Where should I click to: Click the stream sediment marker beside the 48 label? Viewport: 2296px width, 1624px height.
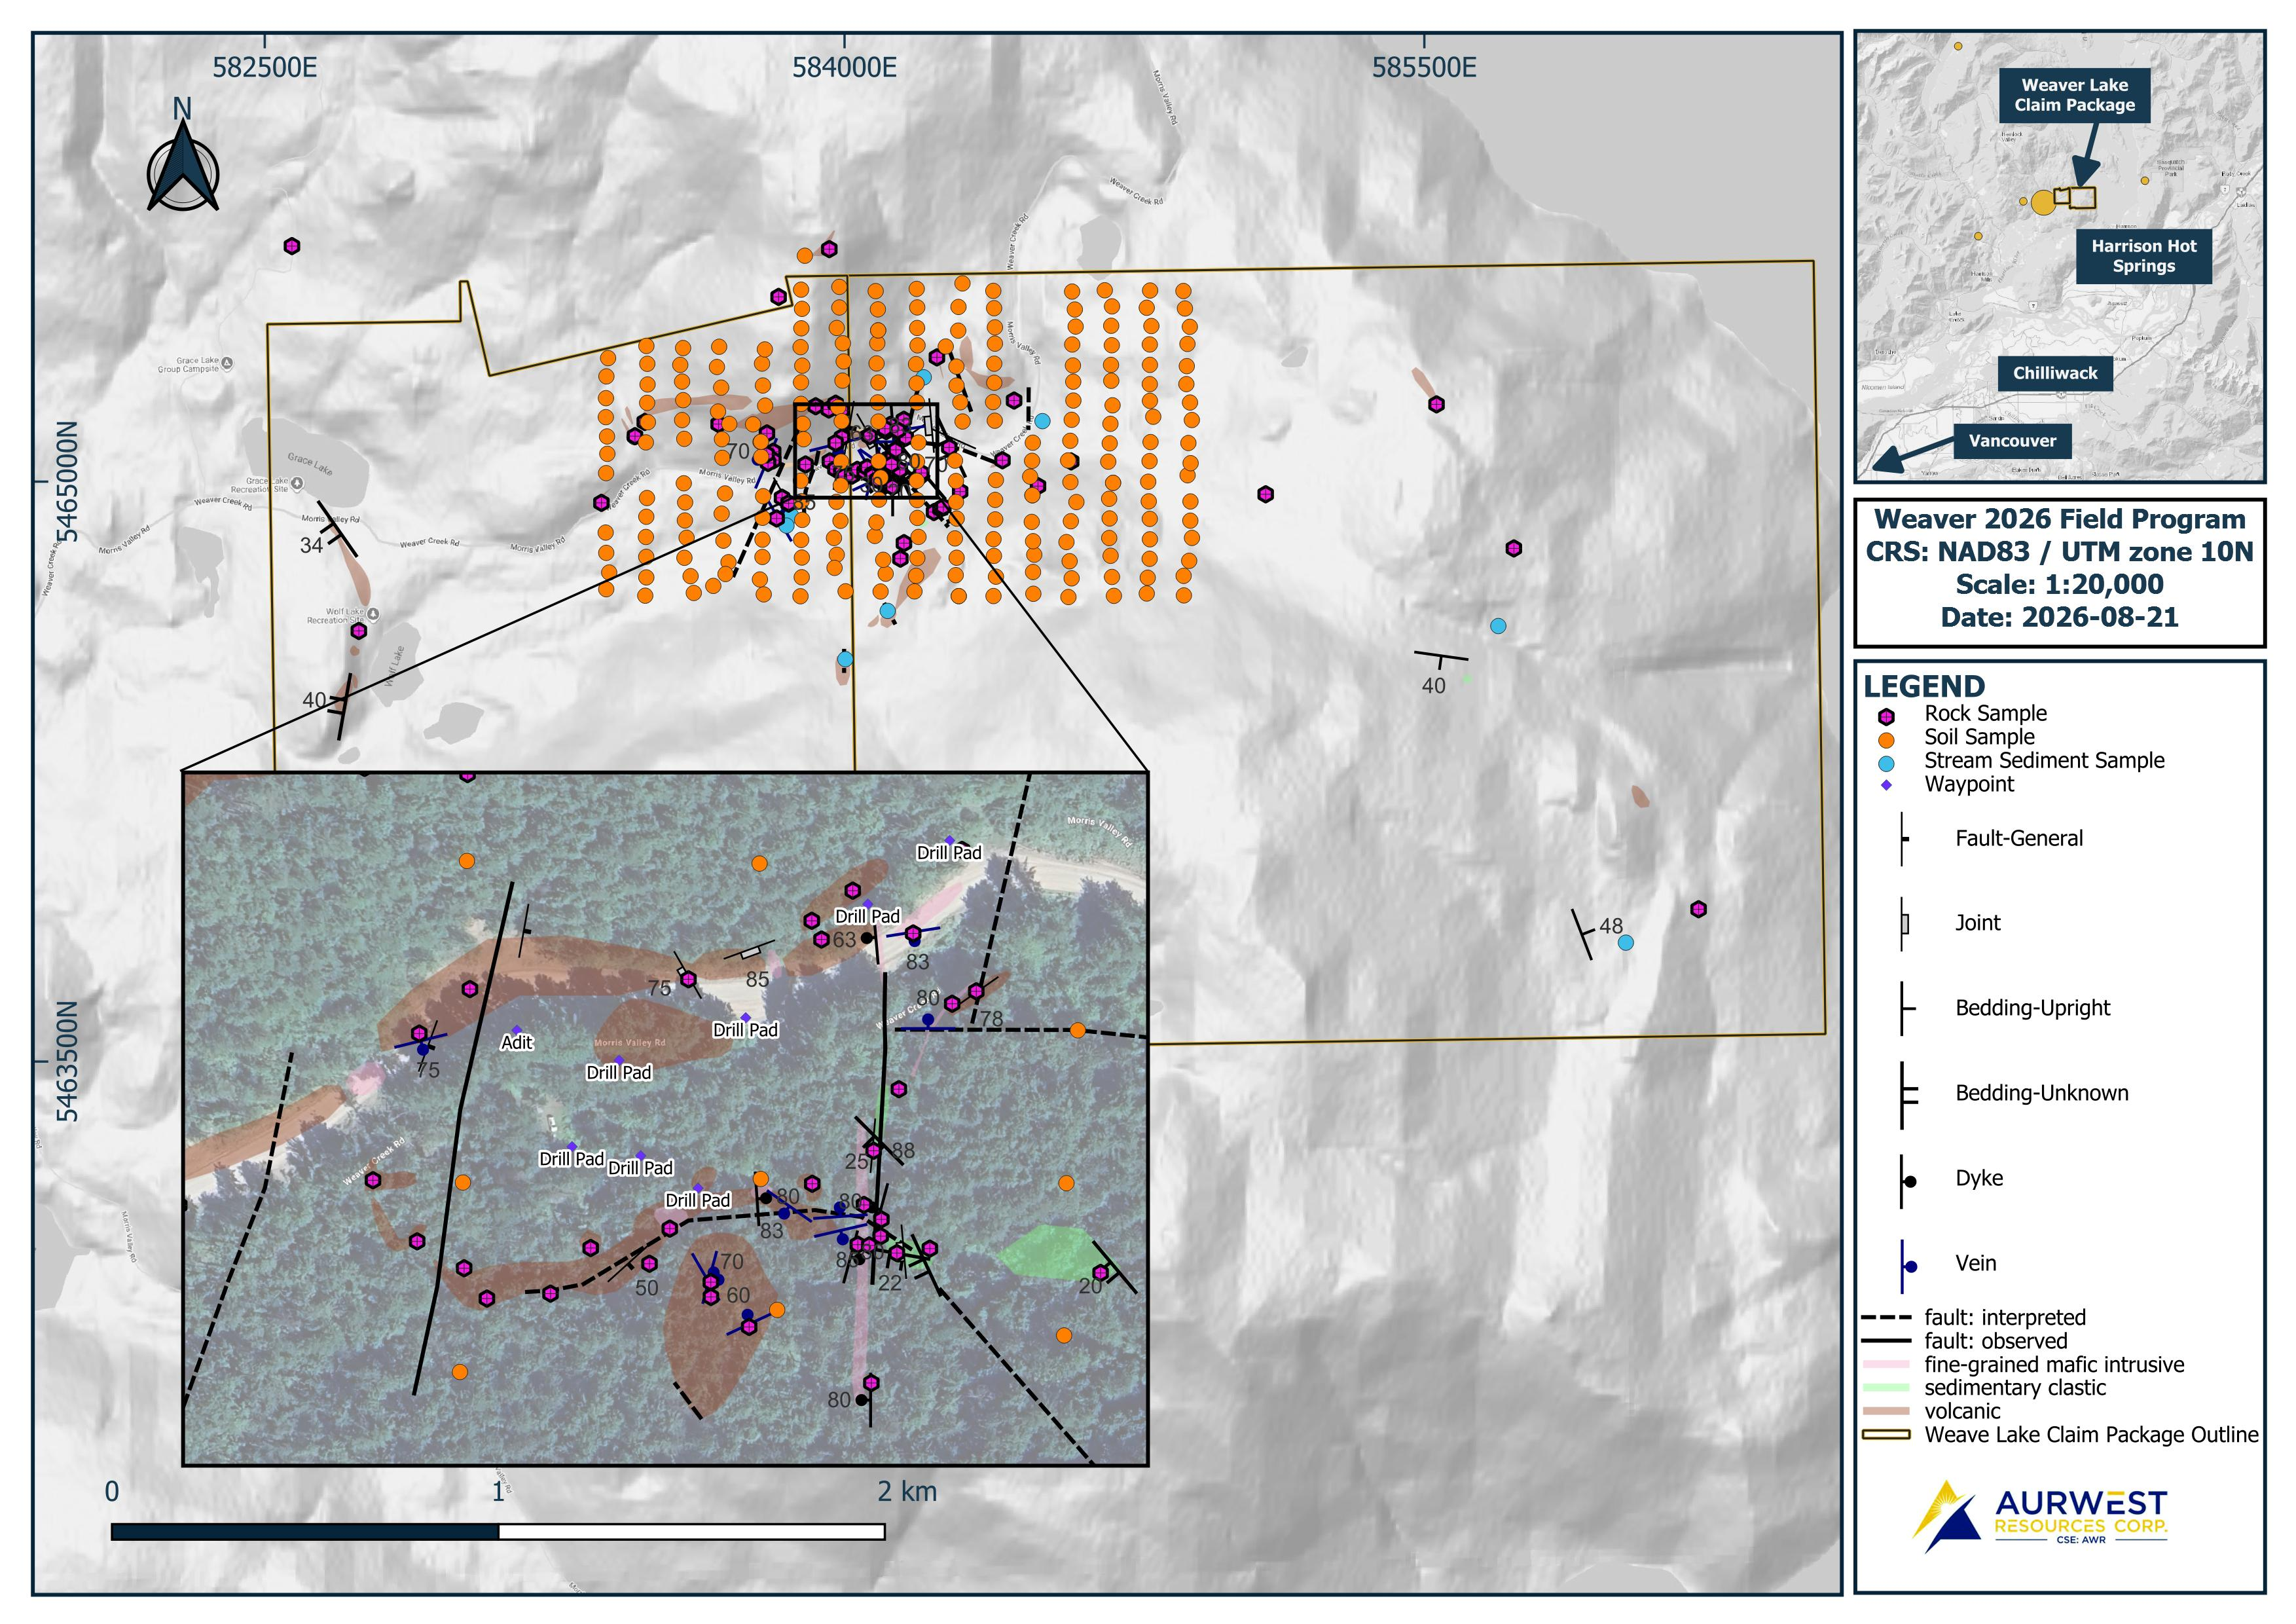[x=1625, y=943]
